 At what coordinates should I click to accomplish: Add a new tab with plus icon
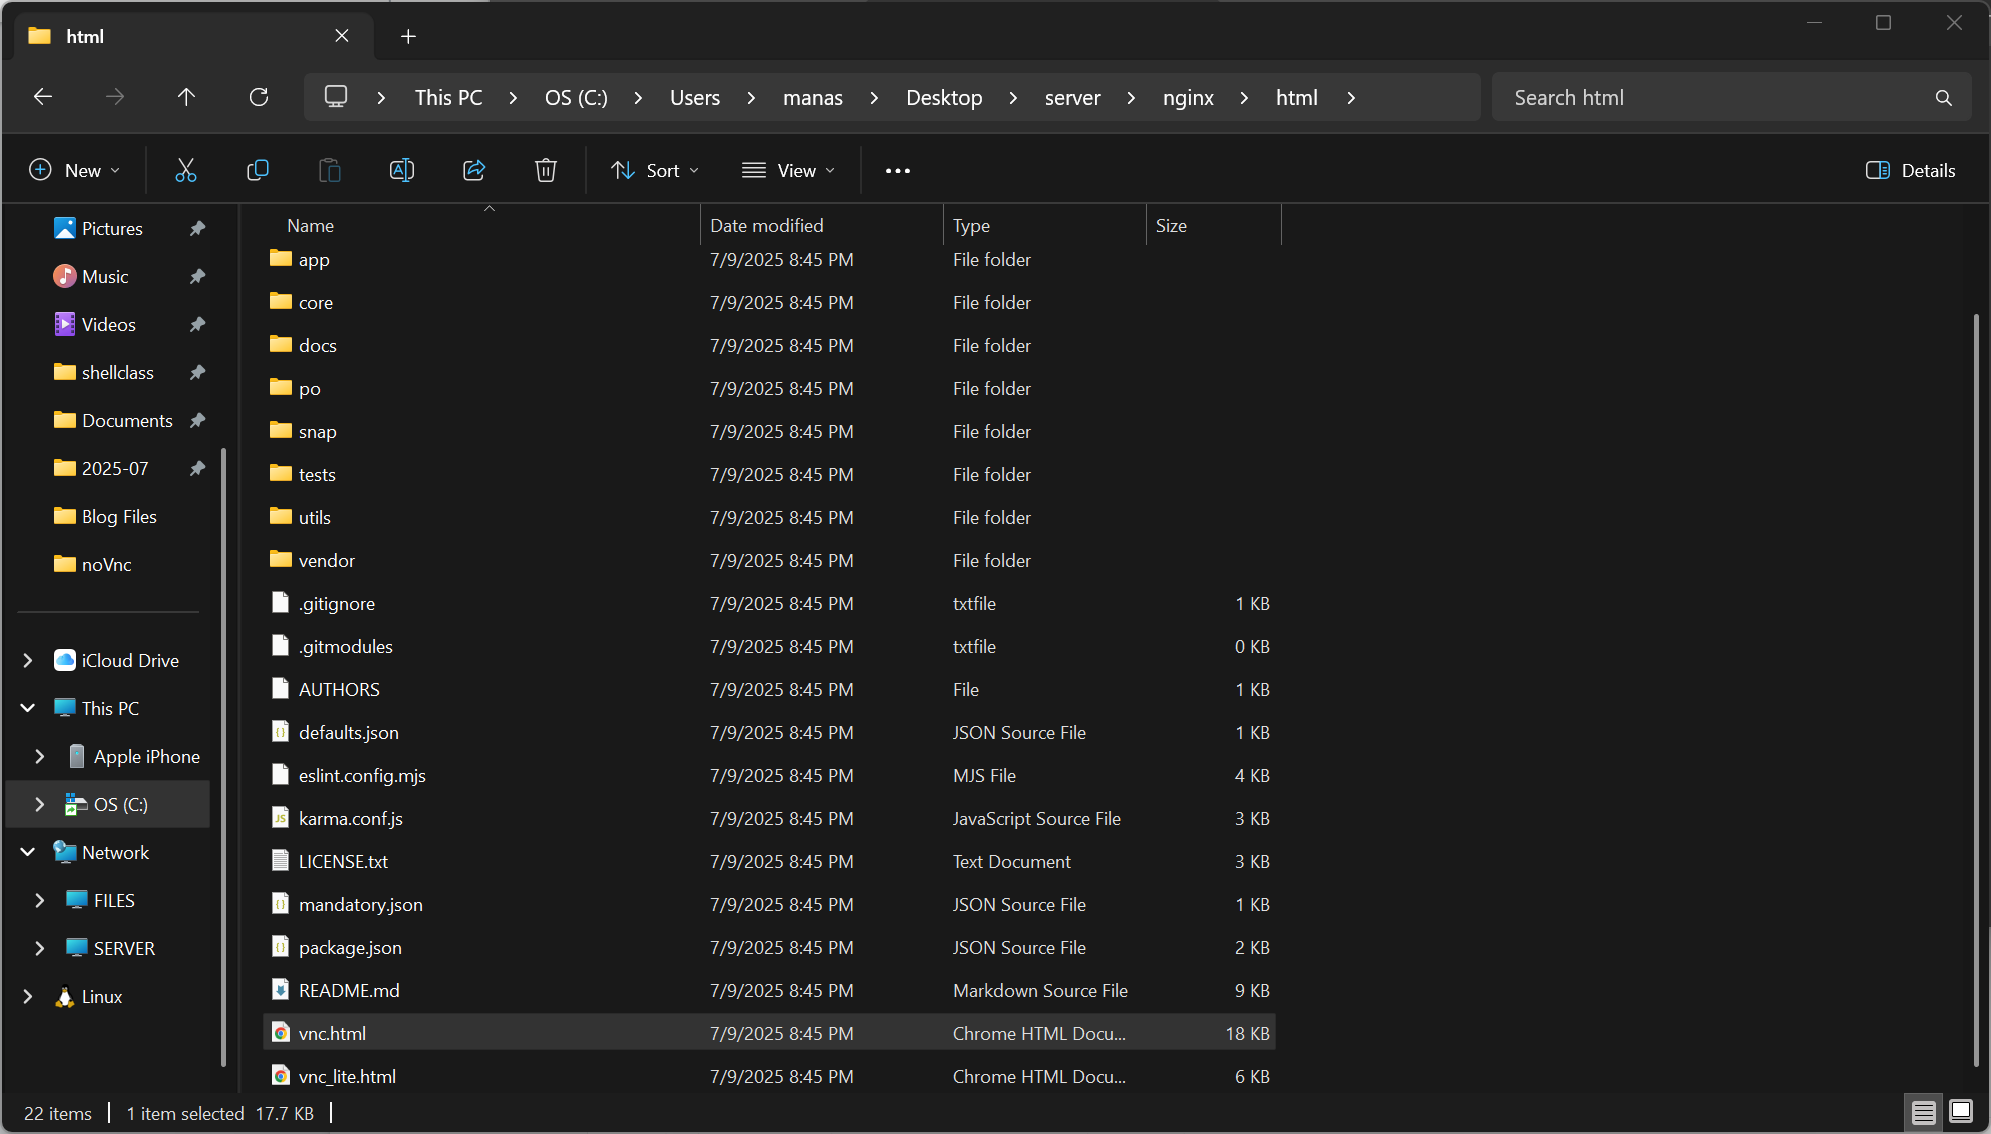[408, 37]
